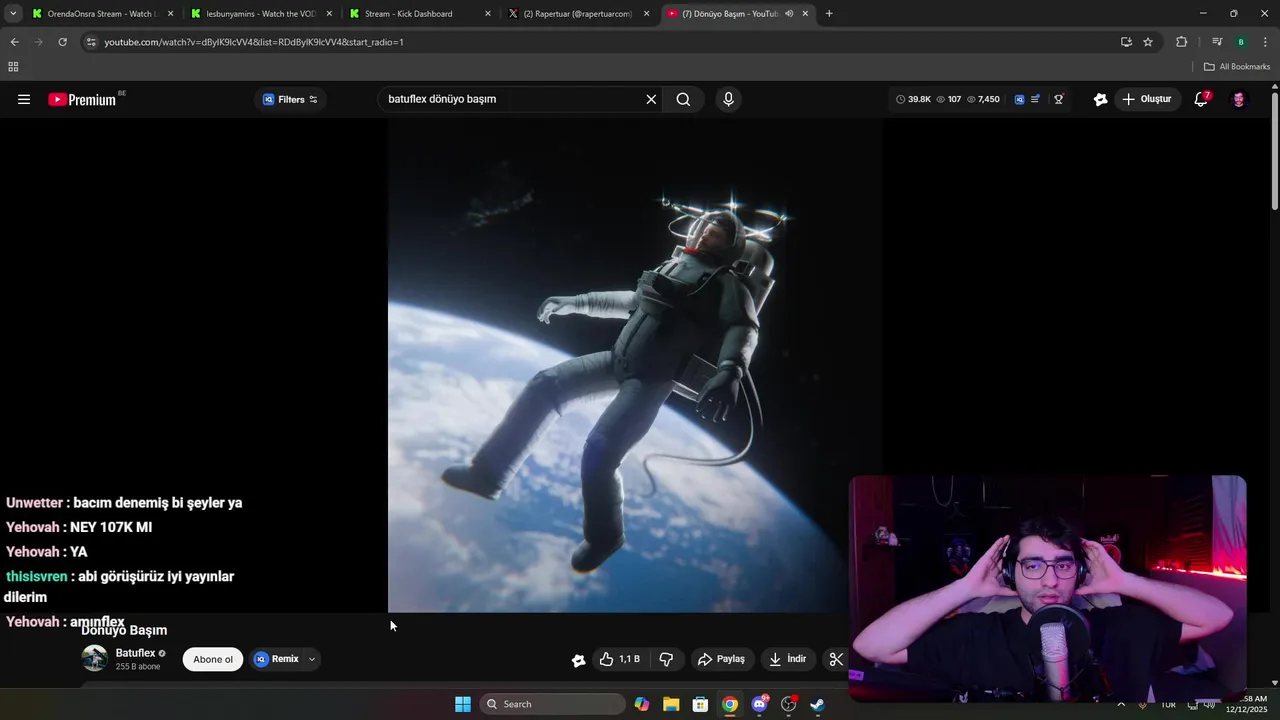Clear the search box with the X

click(651, 99)
